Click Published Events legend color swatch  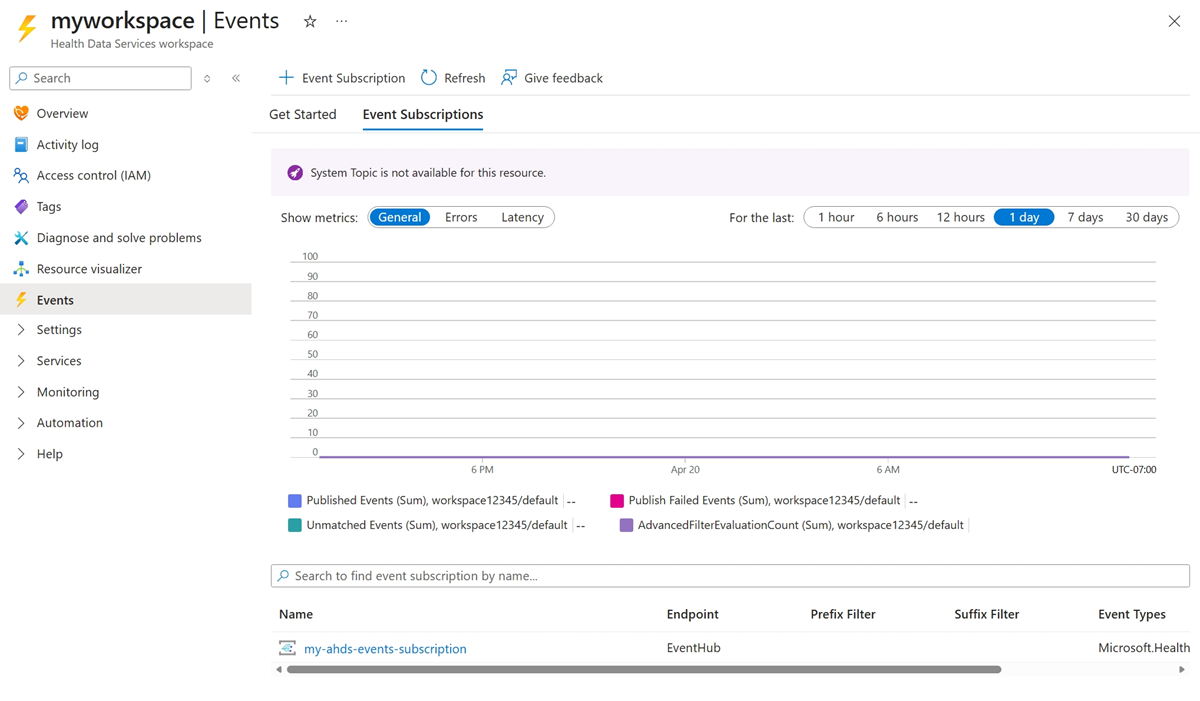(295, 501)
